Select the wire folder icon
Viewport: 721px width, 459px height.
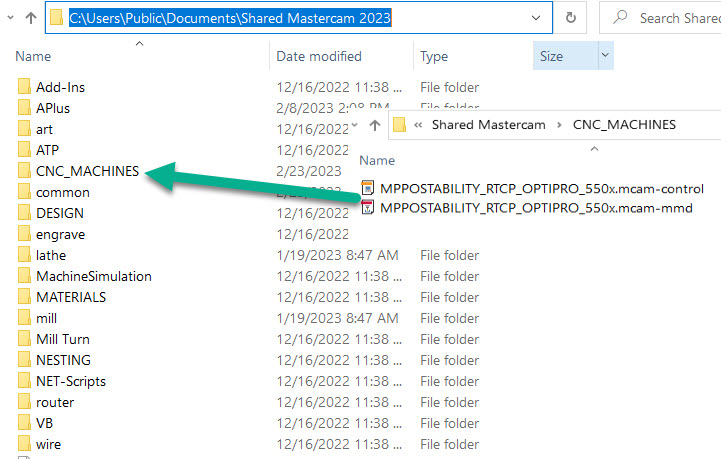[24, 443]
